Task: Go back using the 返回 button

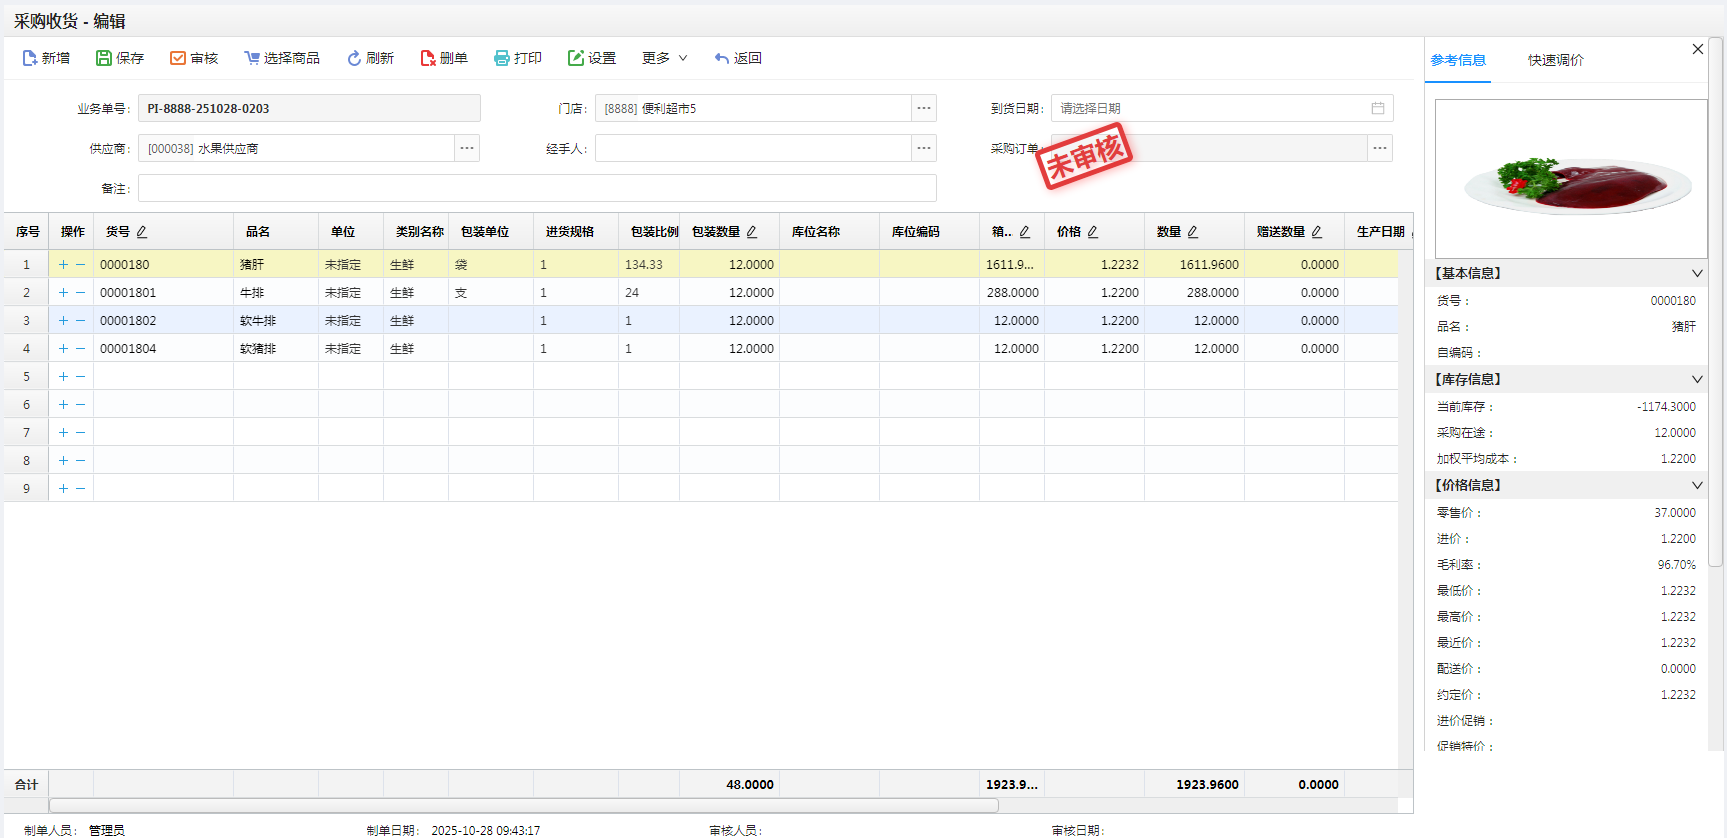Action: (x=738, y=58)
